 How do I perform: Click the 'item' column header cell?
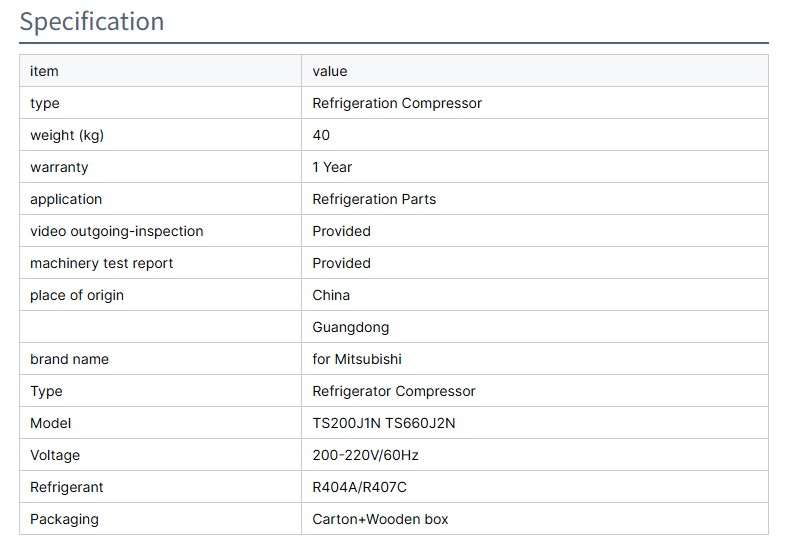pos(44,71)
